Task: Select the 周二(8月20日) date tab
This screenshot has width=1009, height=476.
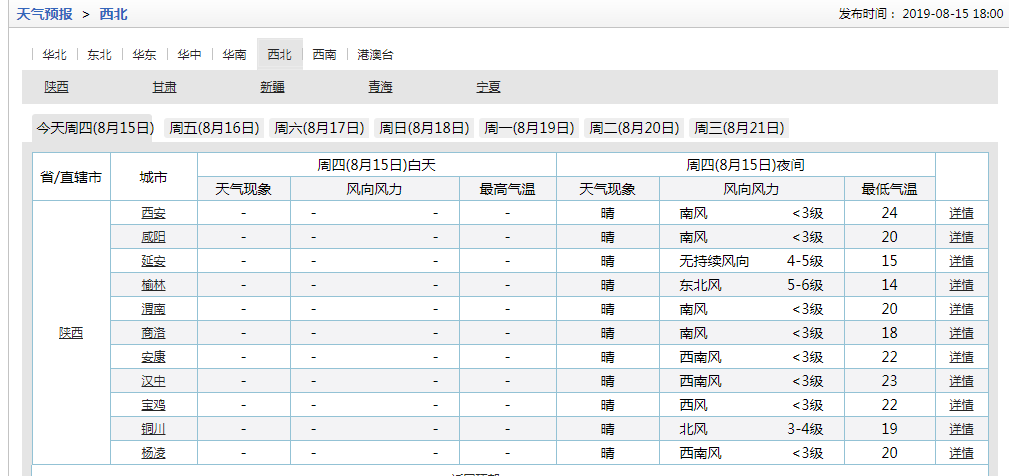Action: 634,128
